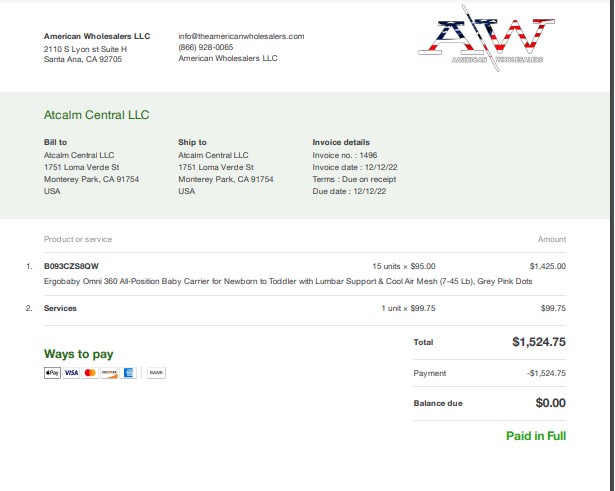This screenshot has width=615, height=491.
Task: Click the Balance due $0.00 amount
Action: (551, 403)
